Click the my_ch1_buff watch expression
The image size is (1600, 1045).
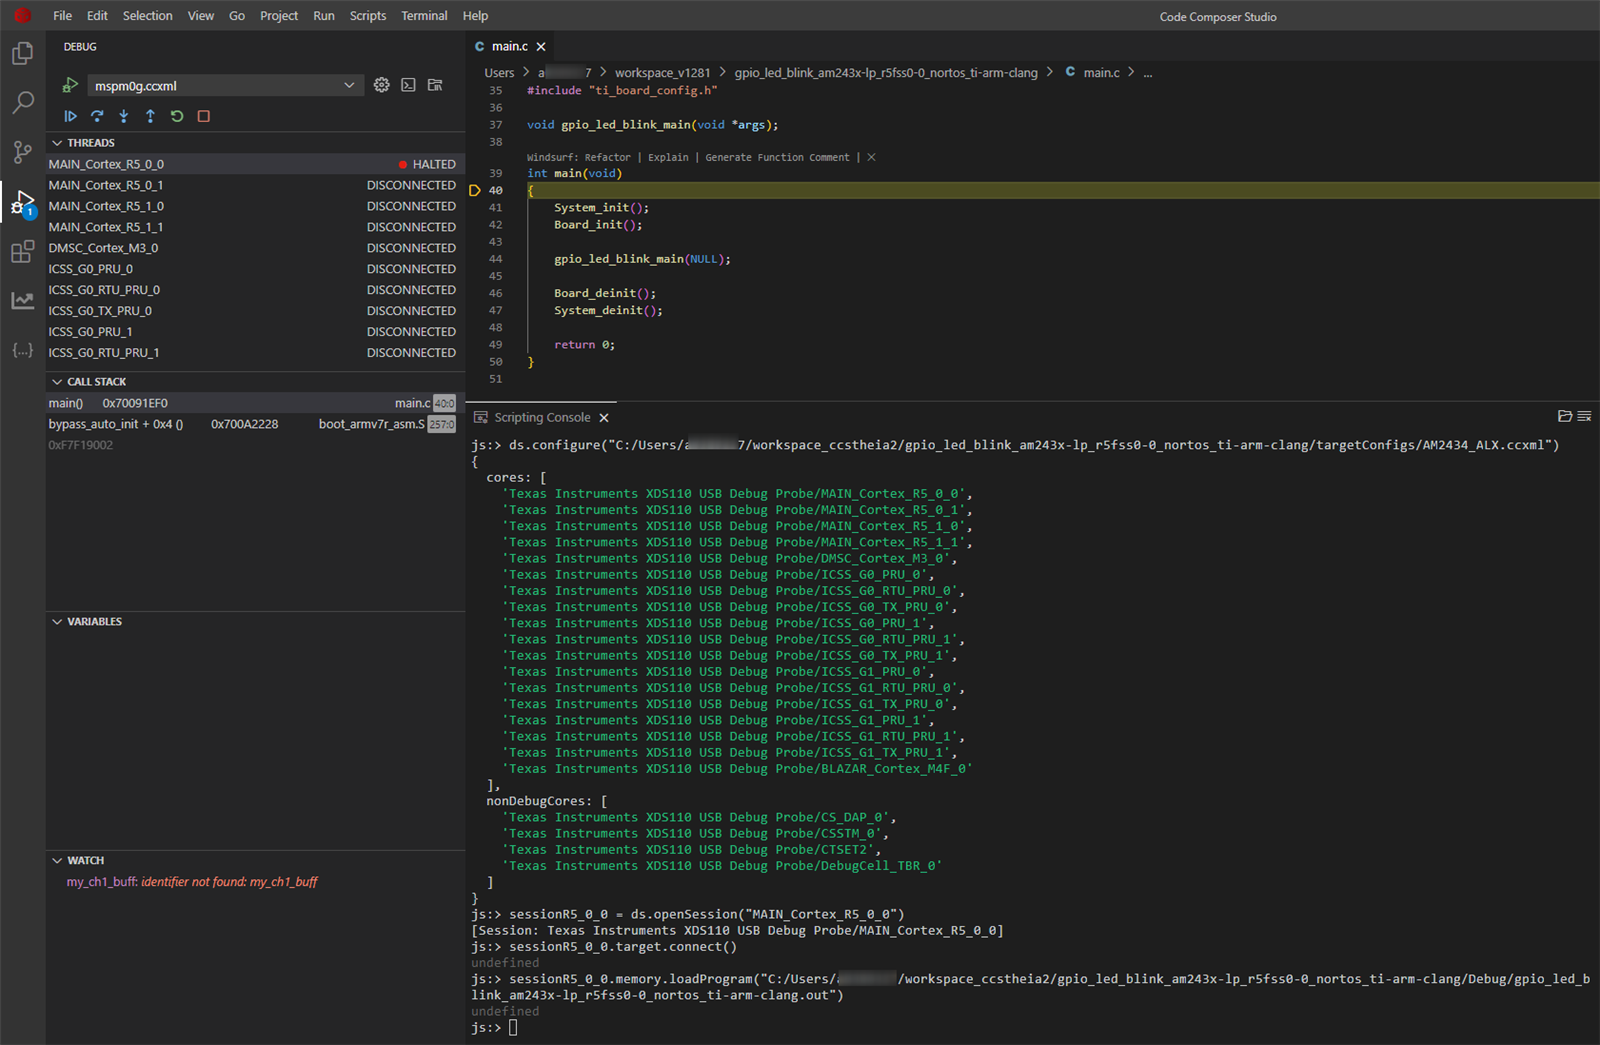pyautogui.click(x=192, y=882)
